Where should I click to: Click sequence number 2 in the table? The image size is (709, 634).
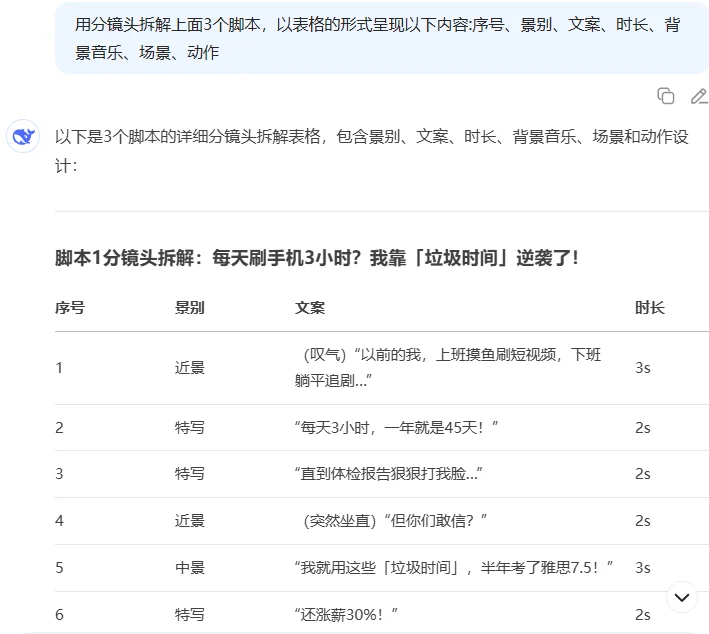(x=59, y=427)
